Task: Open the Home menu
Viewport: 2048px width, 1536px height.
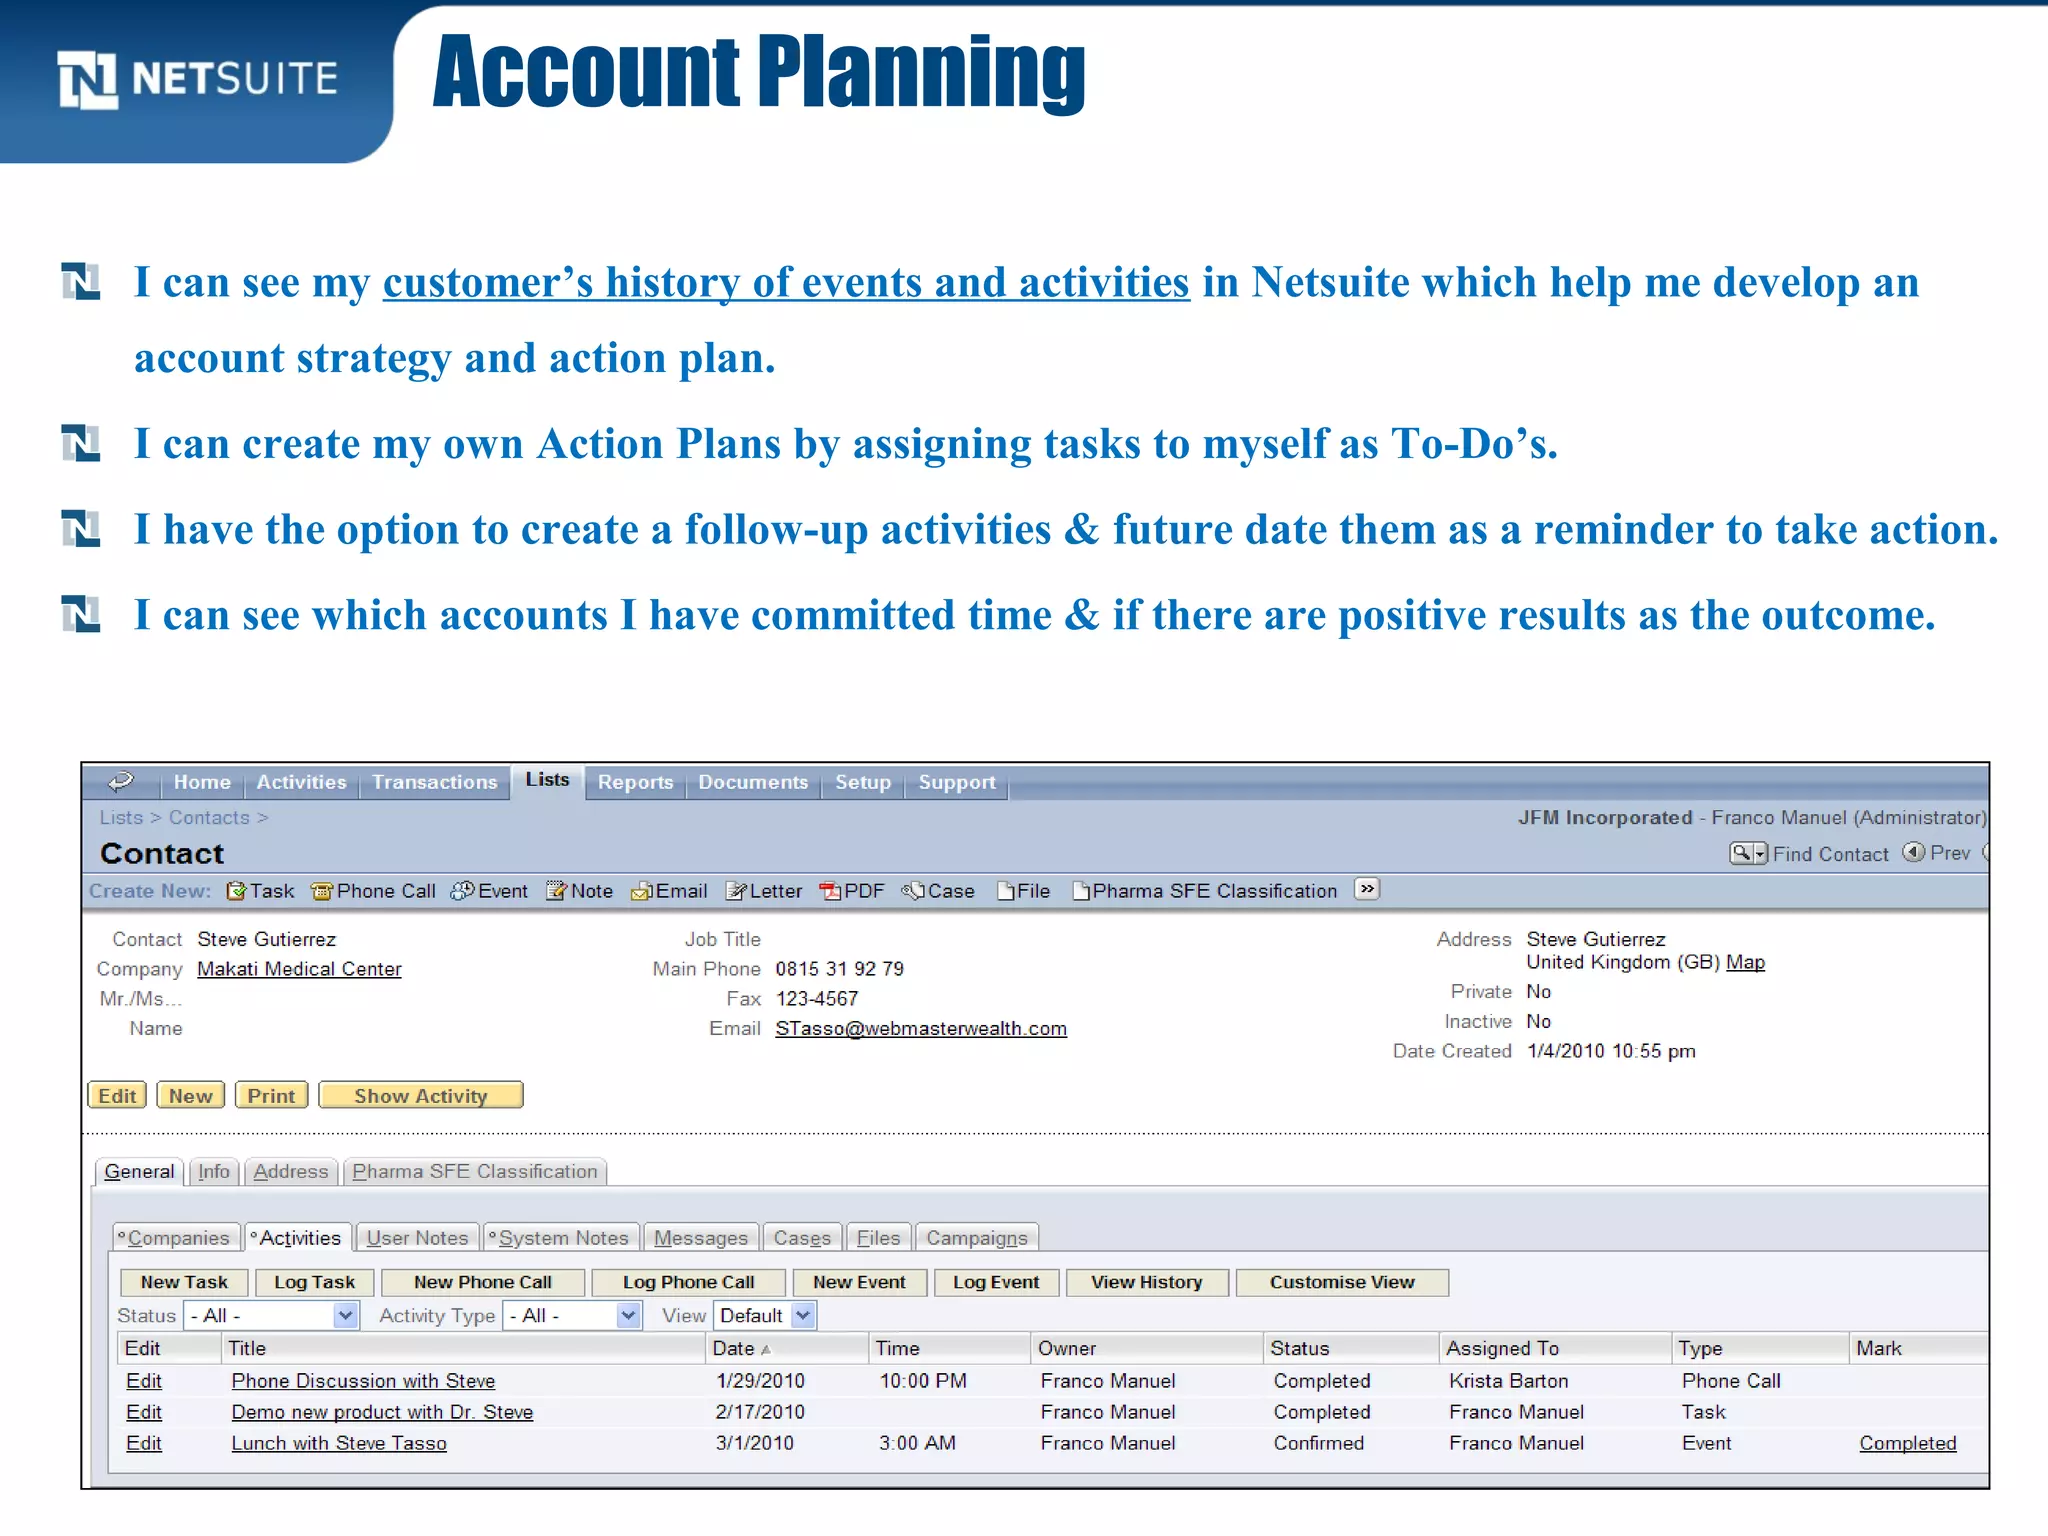Action: (x=202, y=782)
